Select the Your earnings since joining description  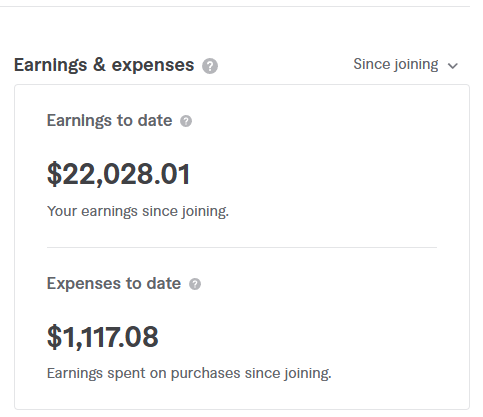(138, 211)
